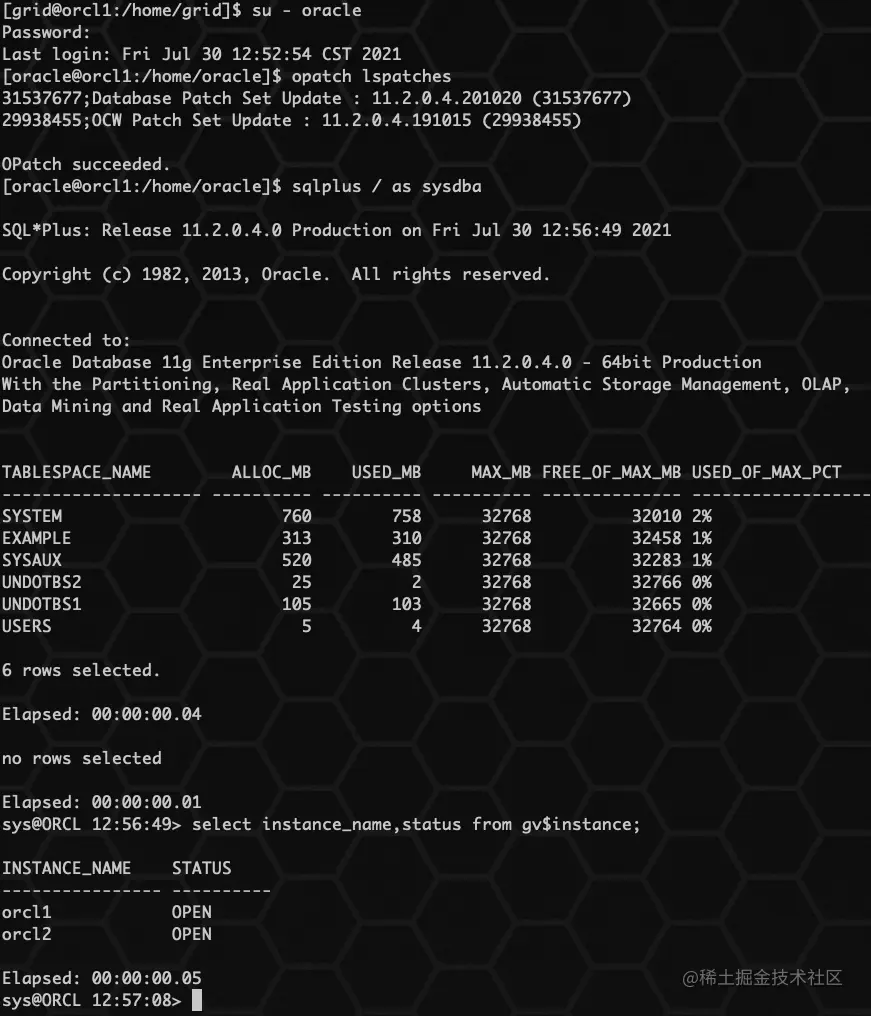Click the free value 32458 in EXAMPLE row
The width and height of the screenshot is (871, 1016).
pos(656,538)
